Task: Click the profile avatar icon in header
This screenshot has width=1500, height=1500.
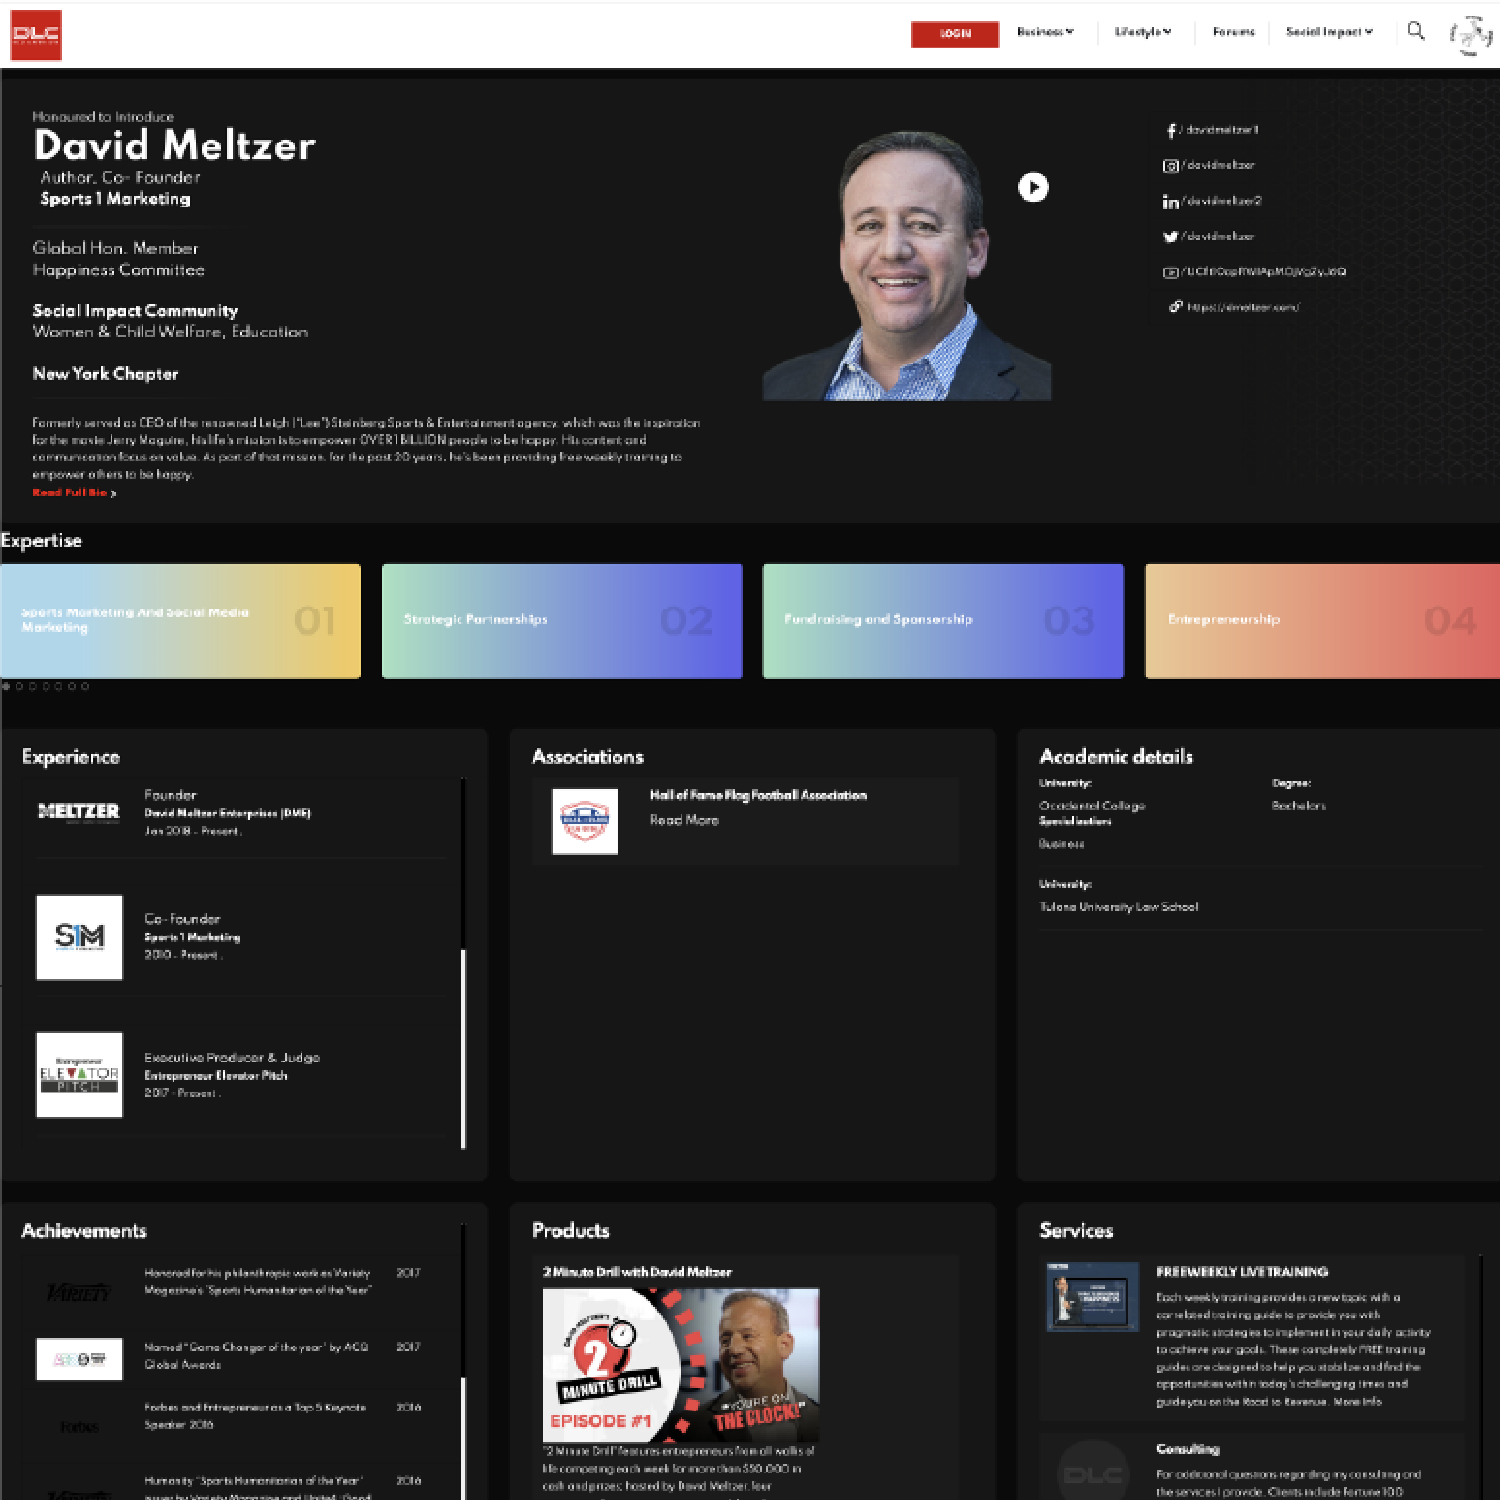Action: pyautogui.click(x=1471, y=35)
